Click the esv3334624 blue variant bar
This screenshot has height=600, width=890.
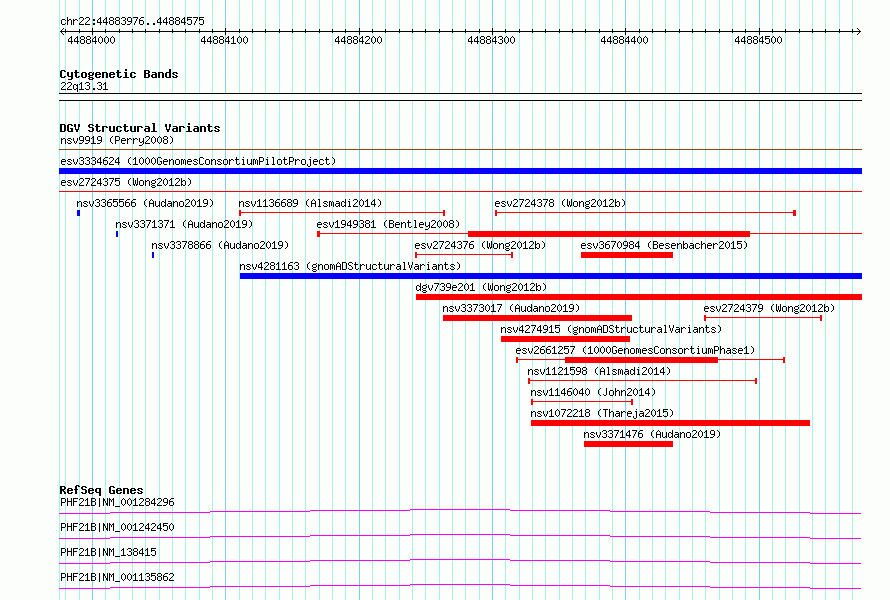click(x=460, y=171)
